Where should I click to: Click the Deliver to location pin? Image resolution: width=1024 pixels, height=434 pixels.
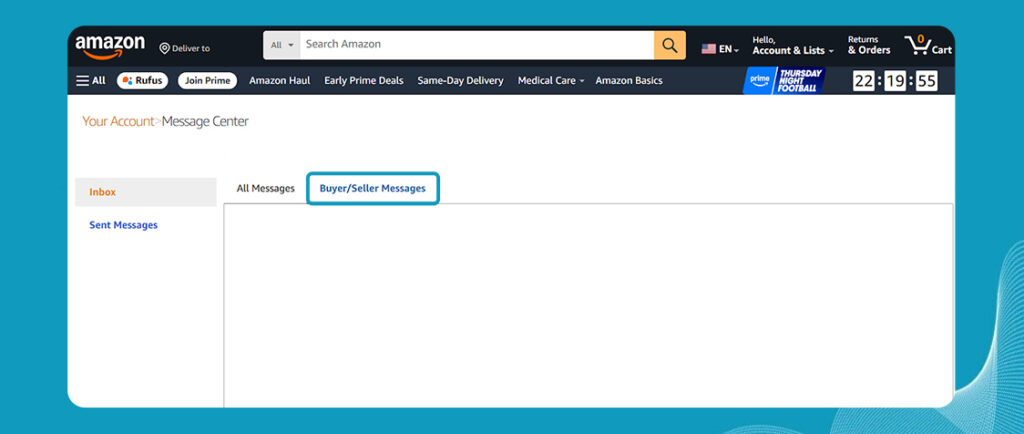tap(165, 48)
